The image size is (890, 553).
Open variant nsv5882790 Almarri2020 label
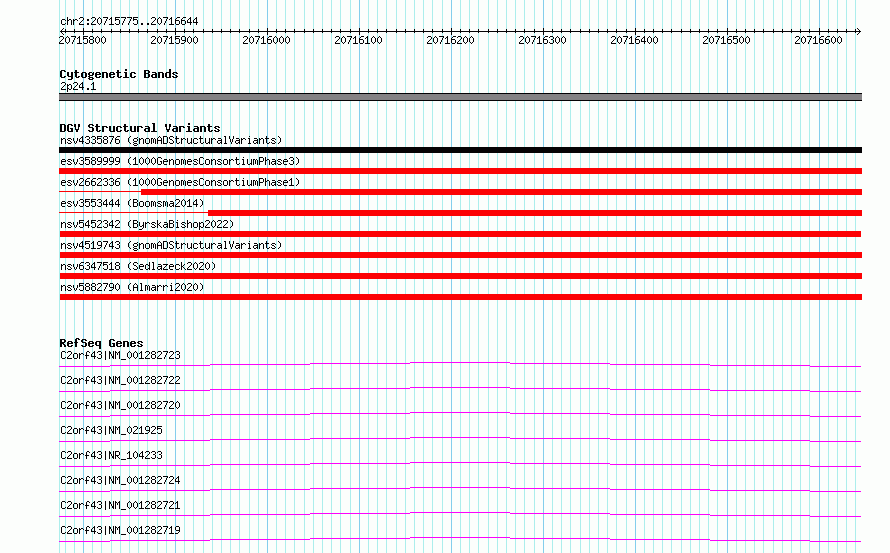[132, 287]
